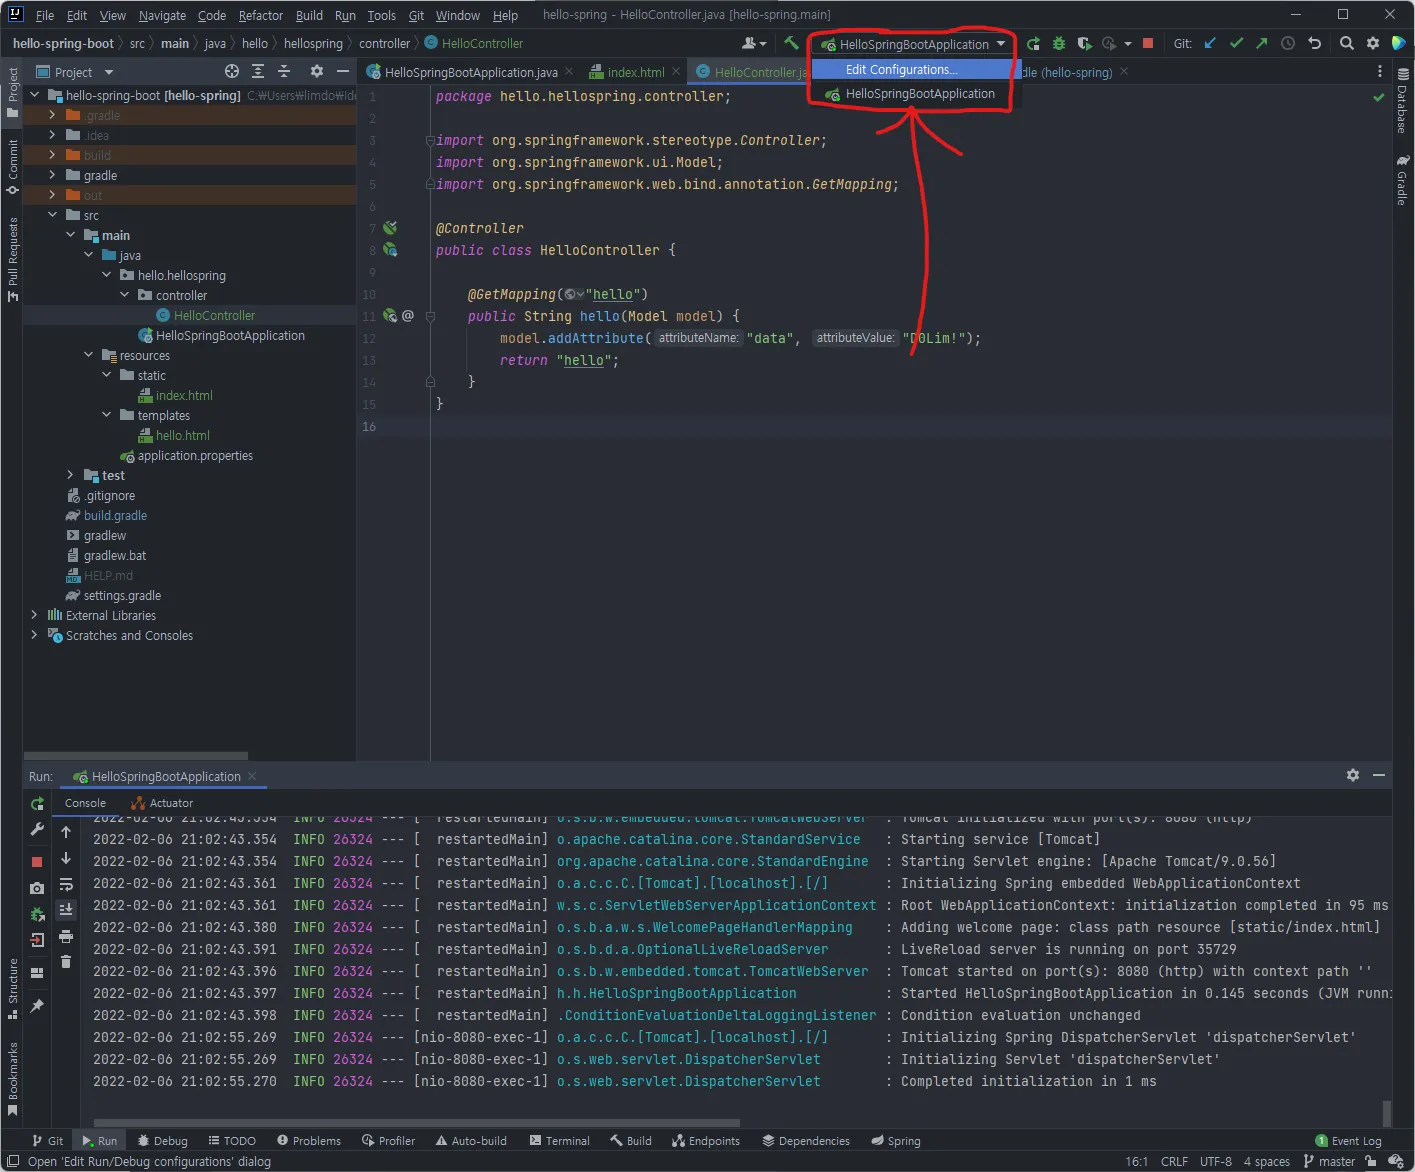Expand the test folder
The image size is (1415, 1172).
pyautogui.click(x=70, y=475)
